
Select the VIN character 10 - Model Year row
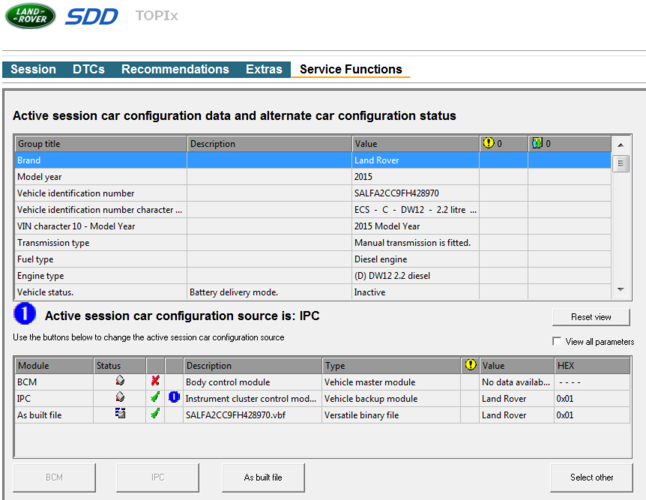pyautogui.click(x=313, y=226)
